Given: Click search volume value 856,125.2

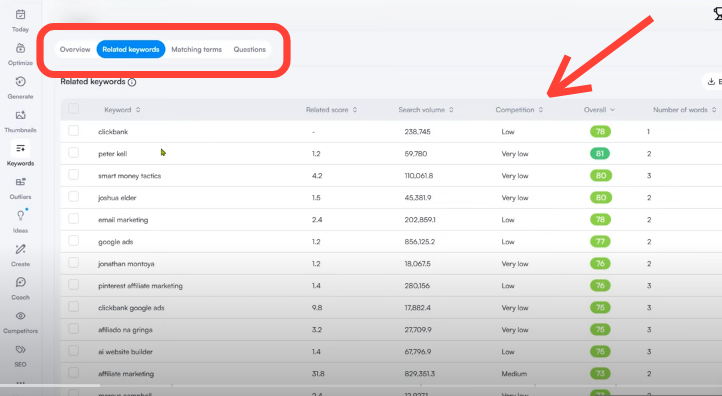Looking at the screenshot, I should click(419, 242).
